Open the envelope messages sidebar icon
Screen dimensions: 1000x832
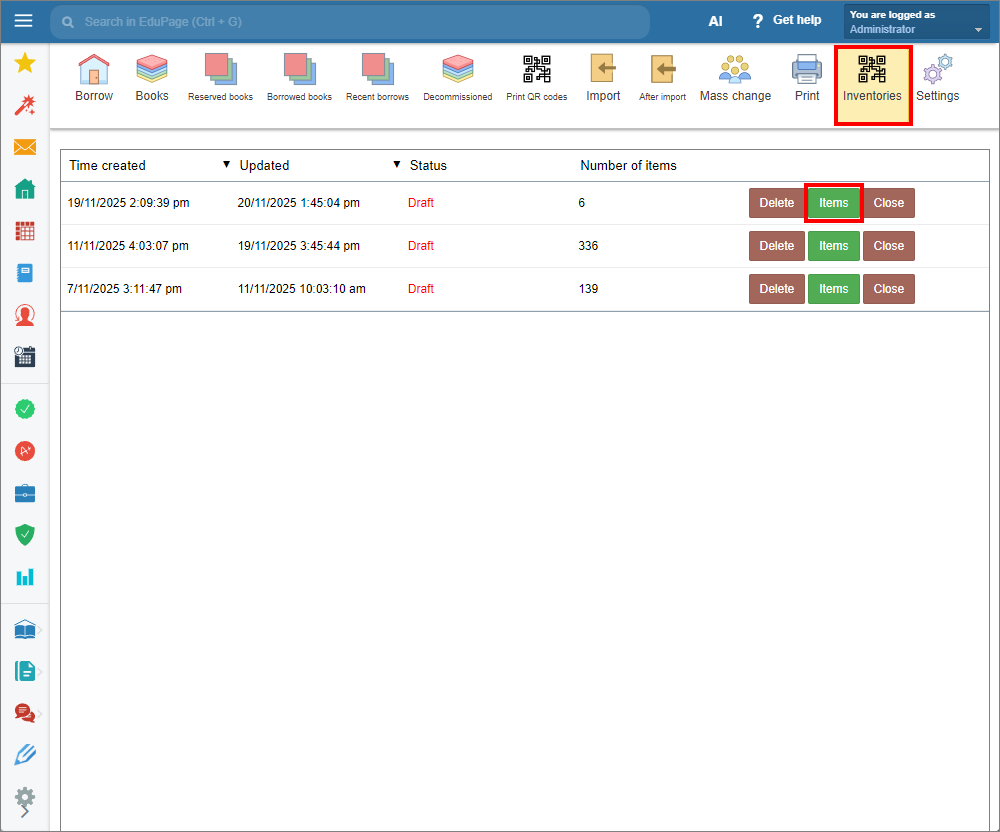coord(25,147)
